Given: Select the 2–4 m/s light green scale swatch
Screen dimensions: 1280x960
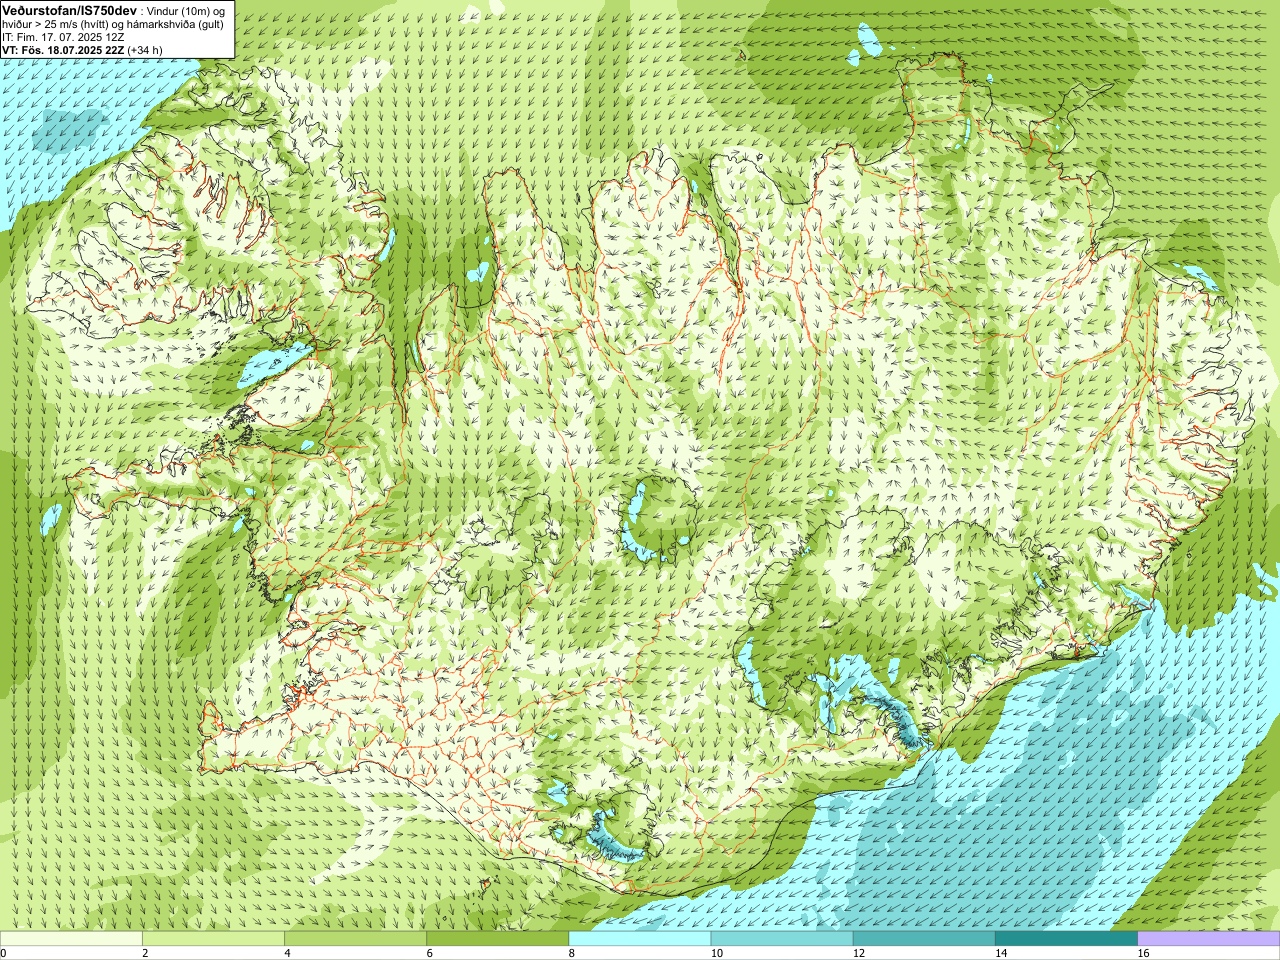Looking at the screenshot, I should [x=213, y=938].
